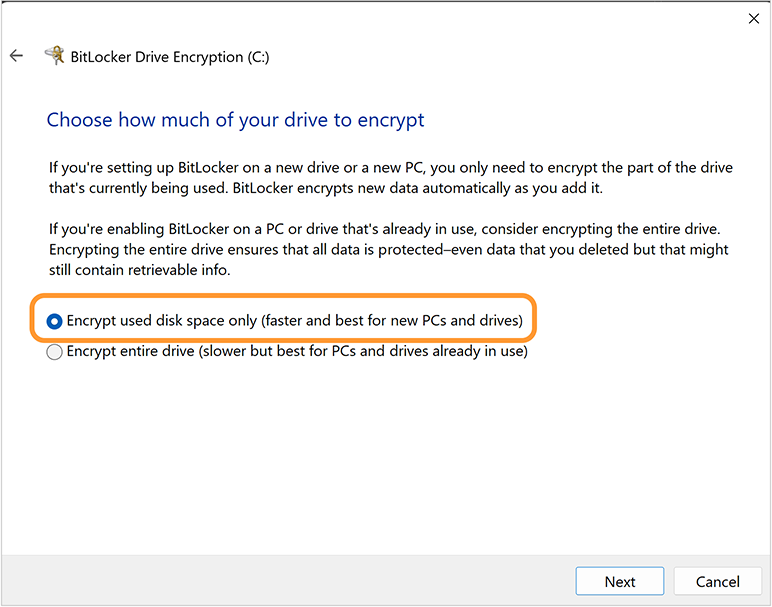Go back using the back arrow
The height and width of the screenshot is (607, 772).
pyautogui.click(x=16, y=56)
